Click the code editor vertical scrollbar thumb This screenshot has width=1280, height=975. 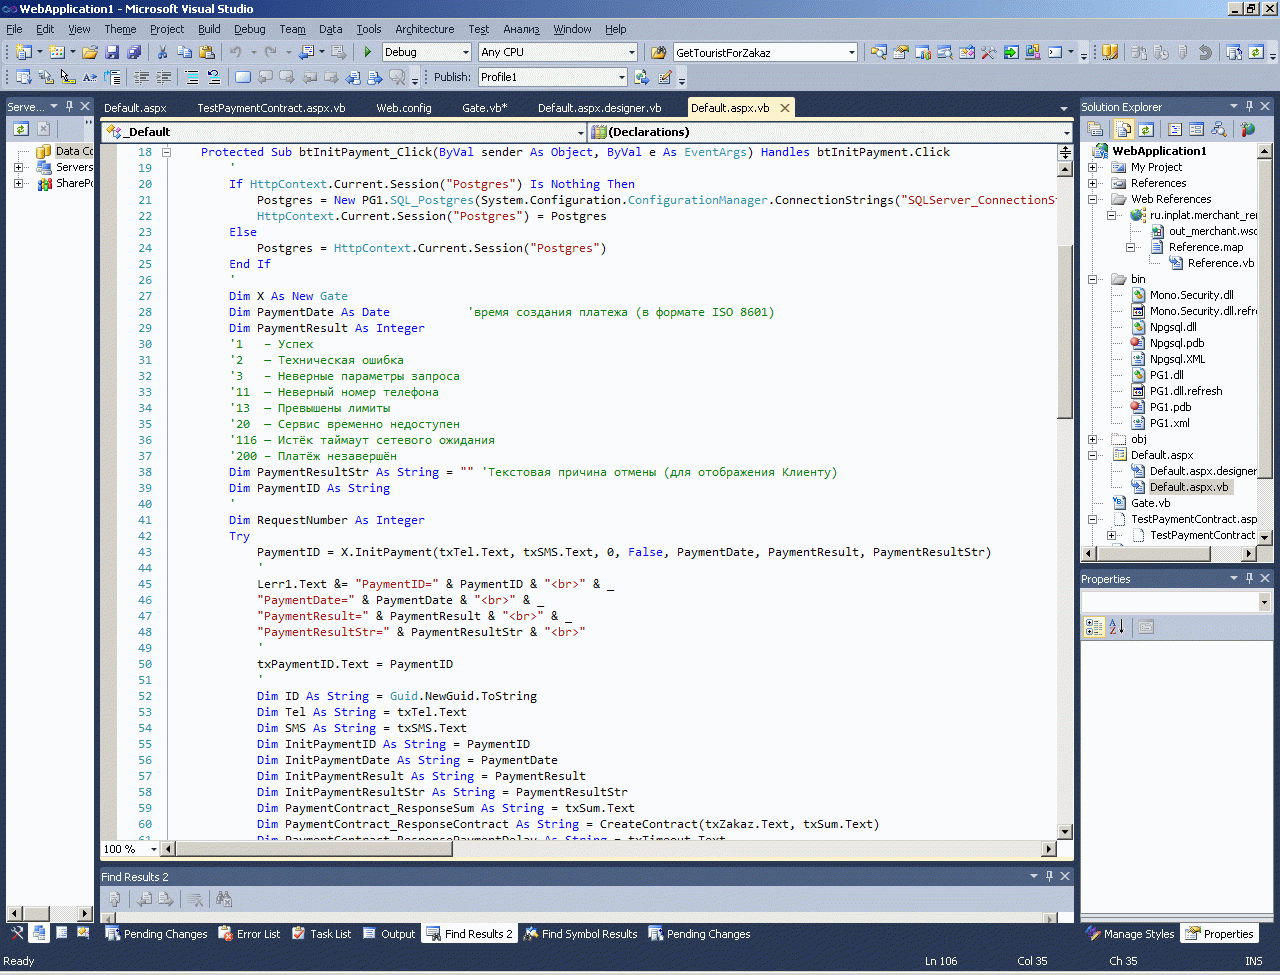tap(1065, 330)
